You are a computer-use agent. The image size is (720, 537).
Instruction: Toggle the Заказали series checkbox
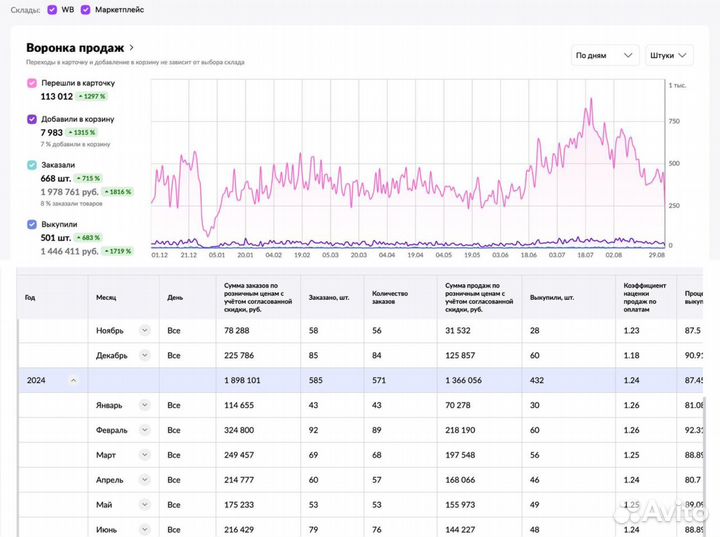point(32,165)
